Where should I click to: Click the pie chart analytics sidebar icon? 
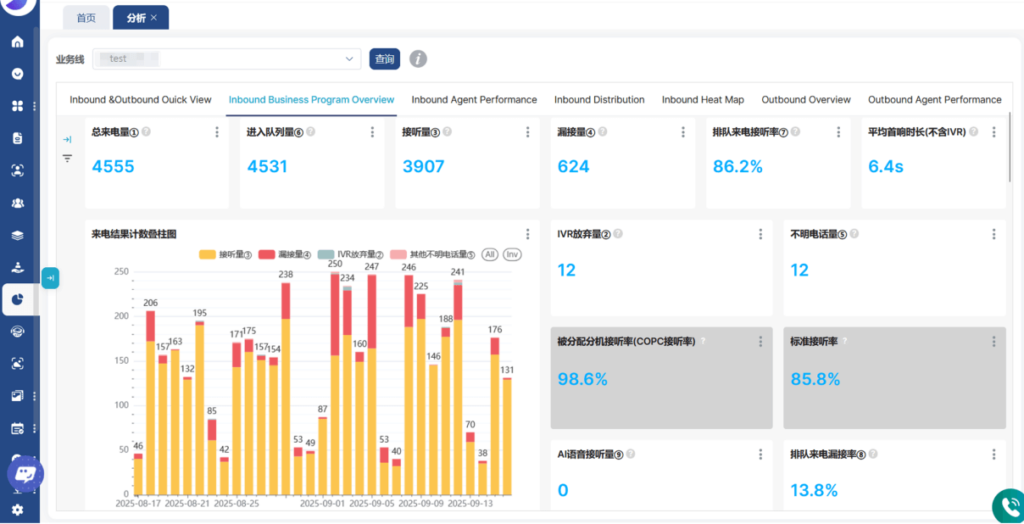17,299
